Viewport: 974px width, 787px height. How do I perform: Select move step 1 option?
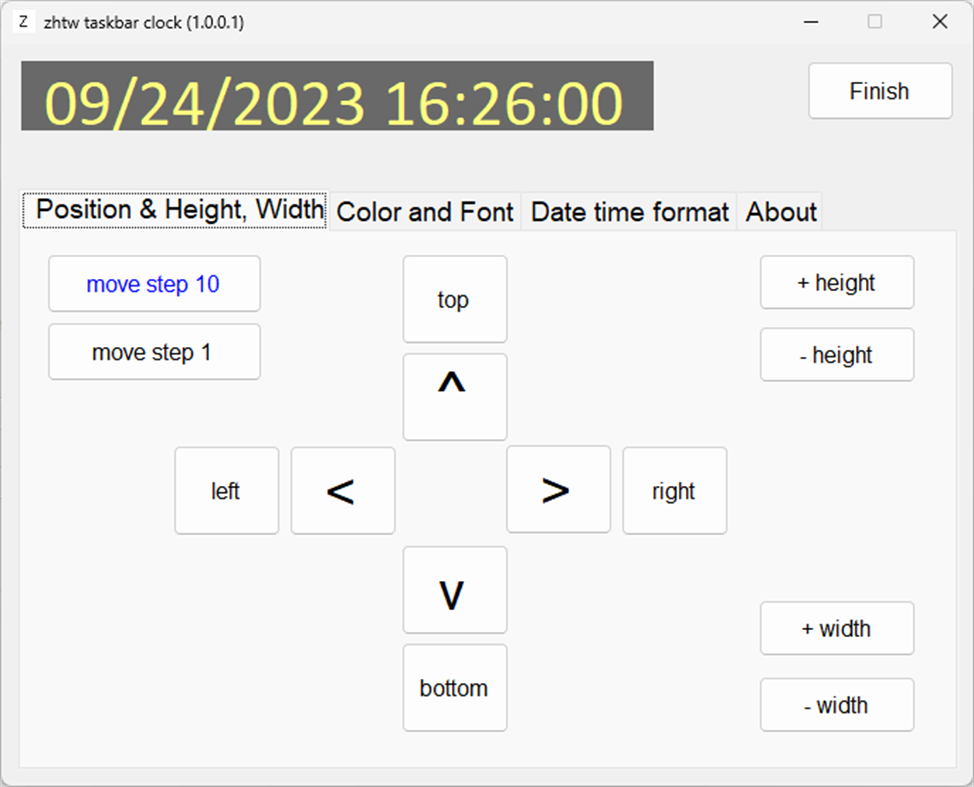point(154,352)
